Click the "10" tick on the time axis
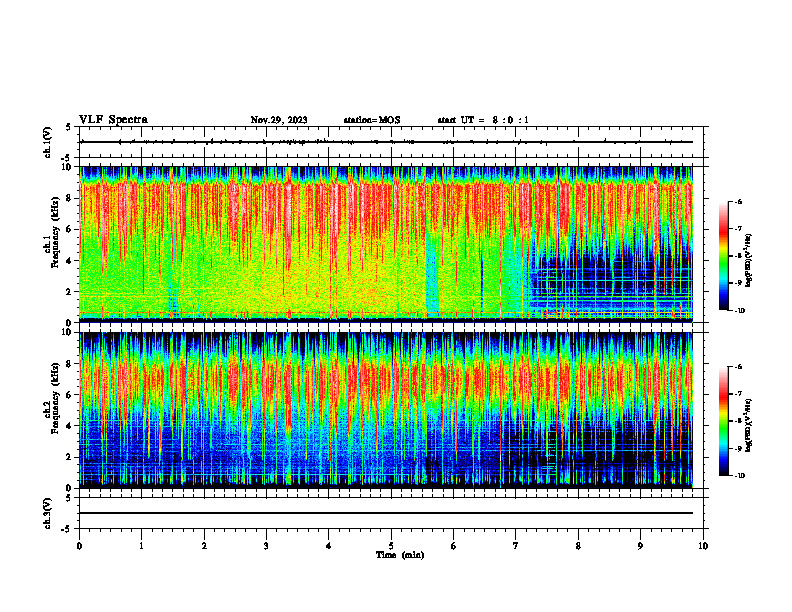The height and width of the screenshot is (612, 792). click(703, 546)
